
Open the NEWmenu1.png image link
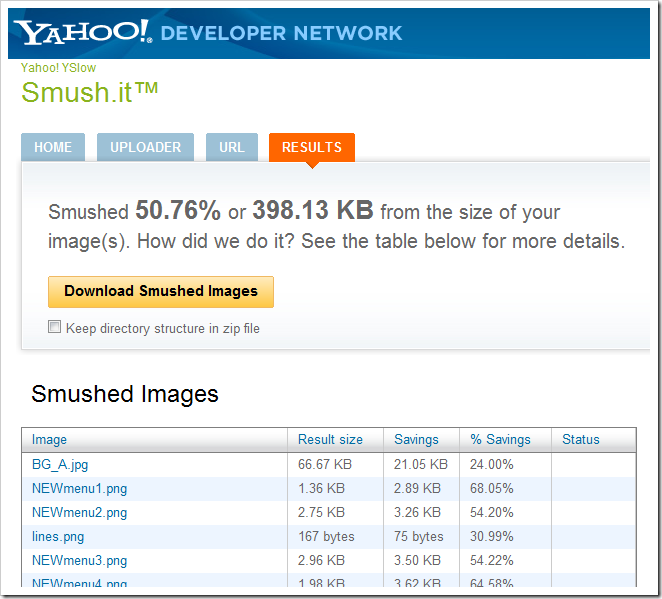pos(79,488)
